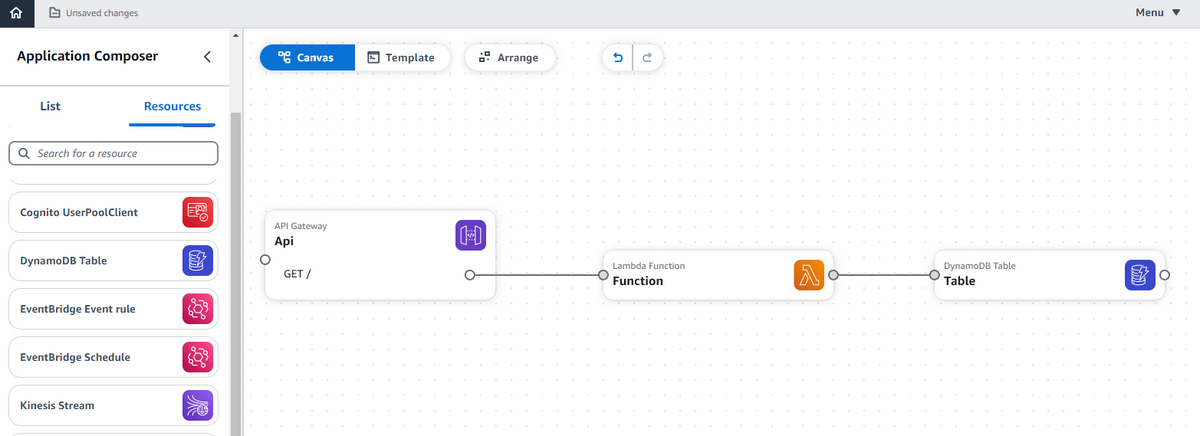Click the Lambda icon on Function card
Image resolution: width=1200 pixels, height=436 pixels.
(x=809, y=275)
